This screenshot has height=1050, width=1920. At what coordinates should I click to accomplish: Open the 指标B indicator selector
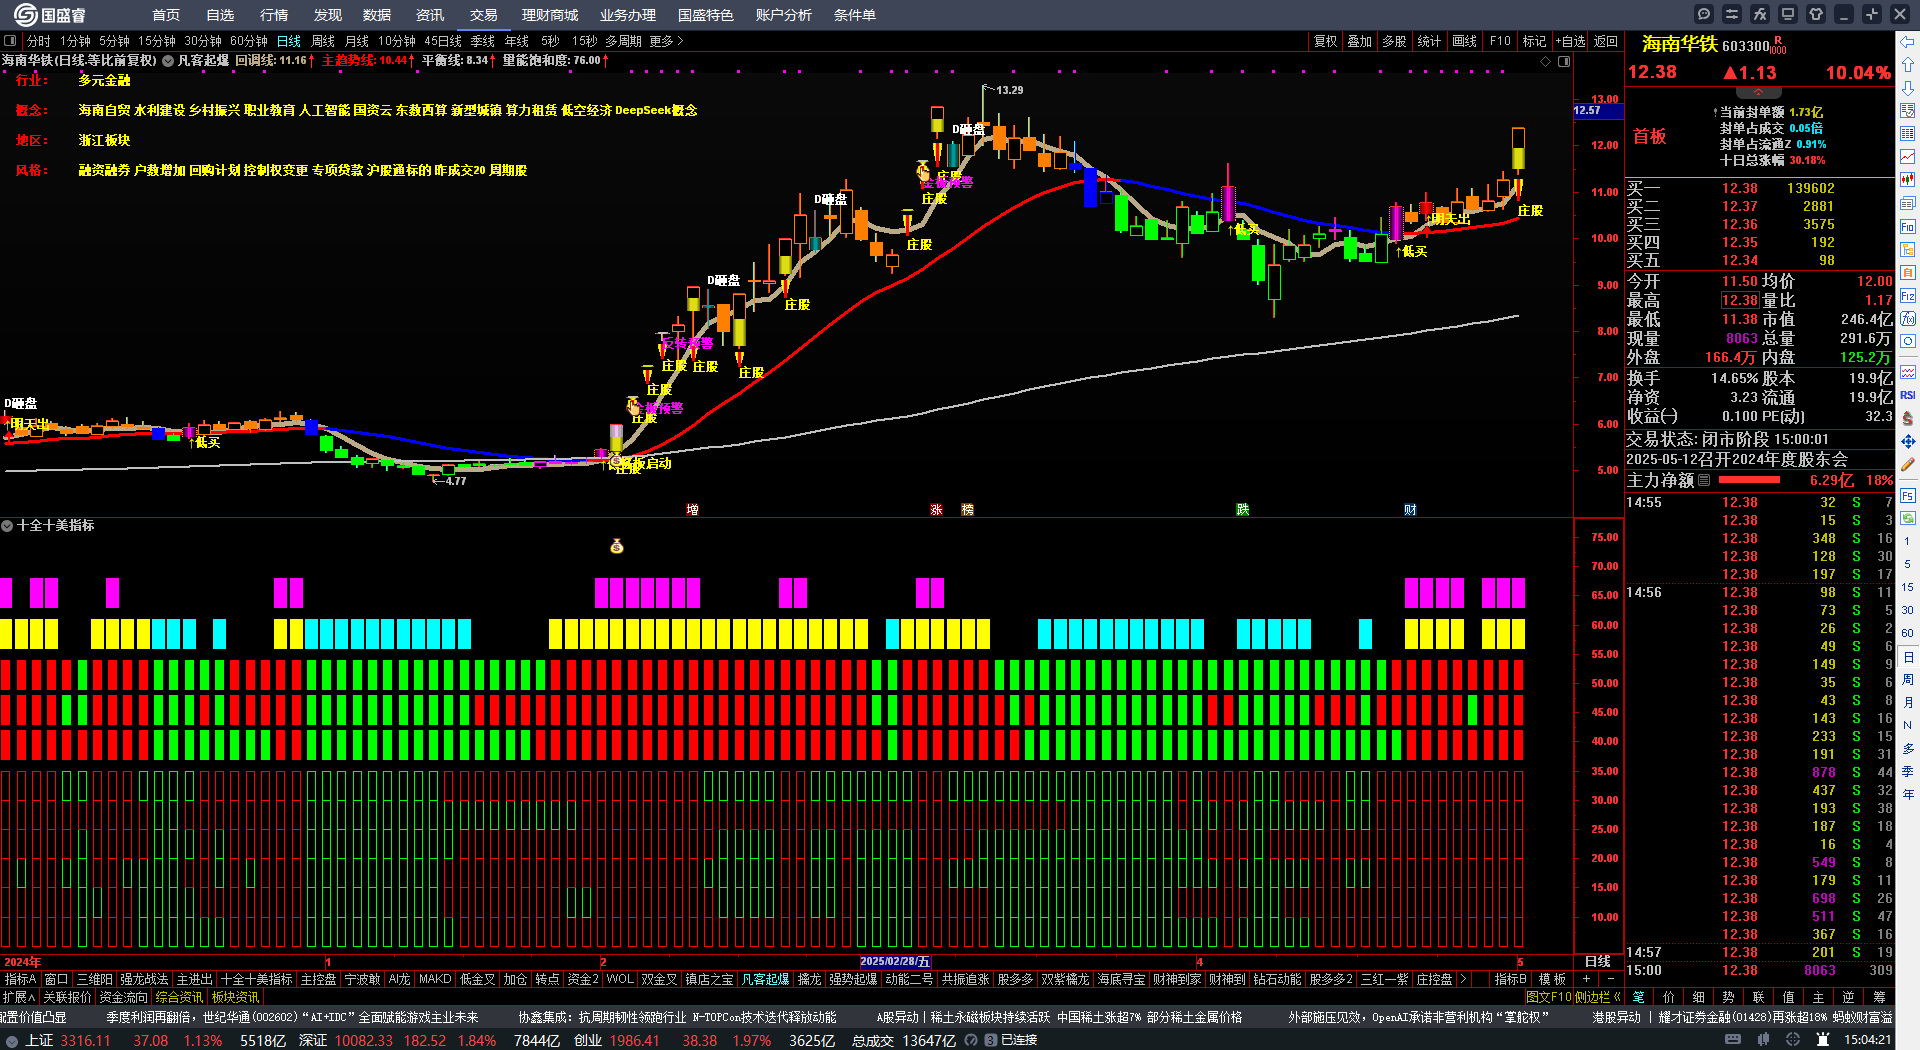(1510, 979)
